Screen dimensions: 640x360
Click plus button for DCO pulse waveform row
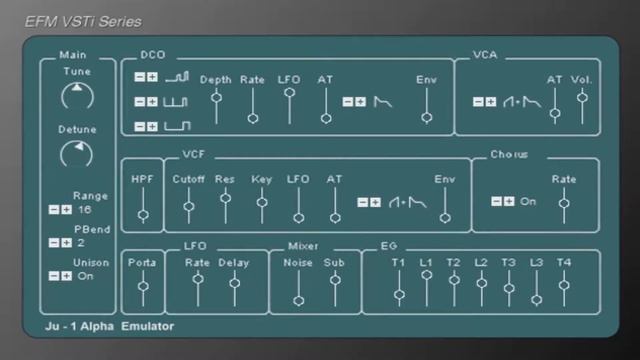pos(152,102)
